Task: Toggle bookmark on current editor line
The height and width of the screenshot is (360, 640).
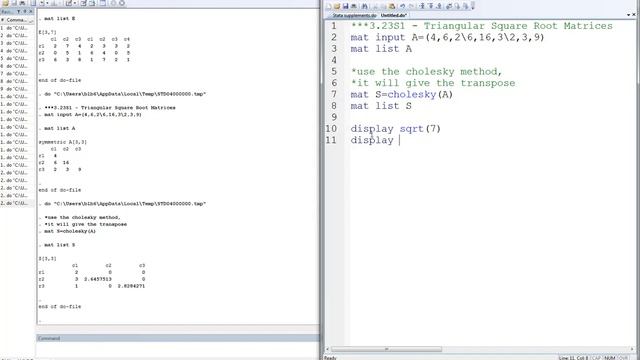Action: [422, 6]
